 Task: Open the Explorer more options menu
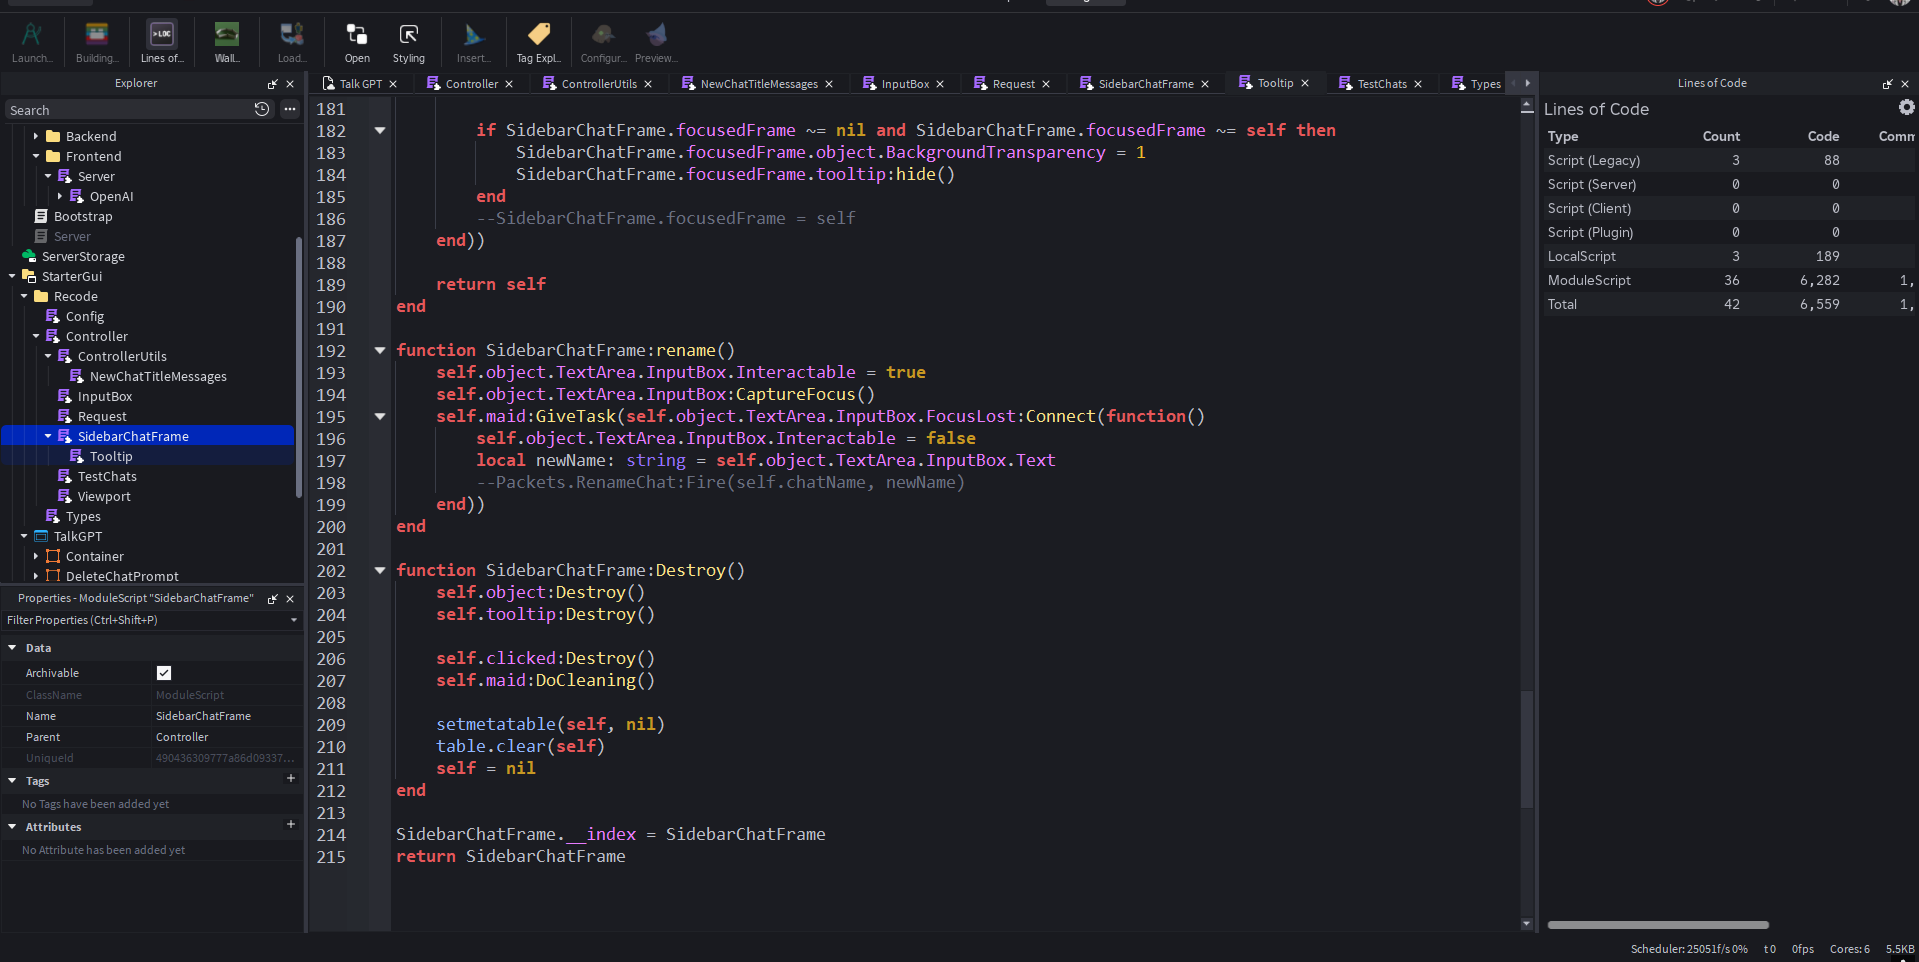click(x=290, y=109)
